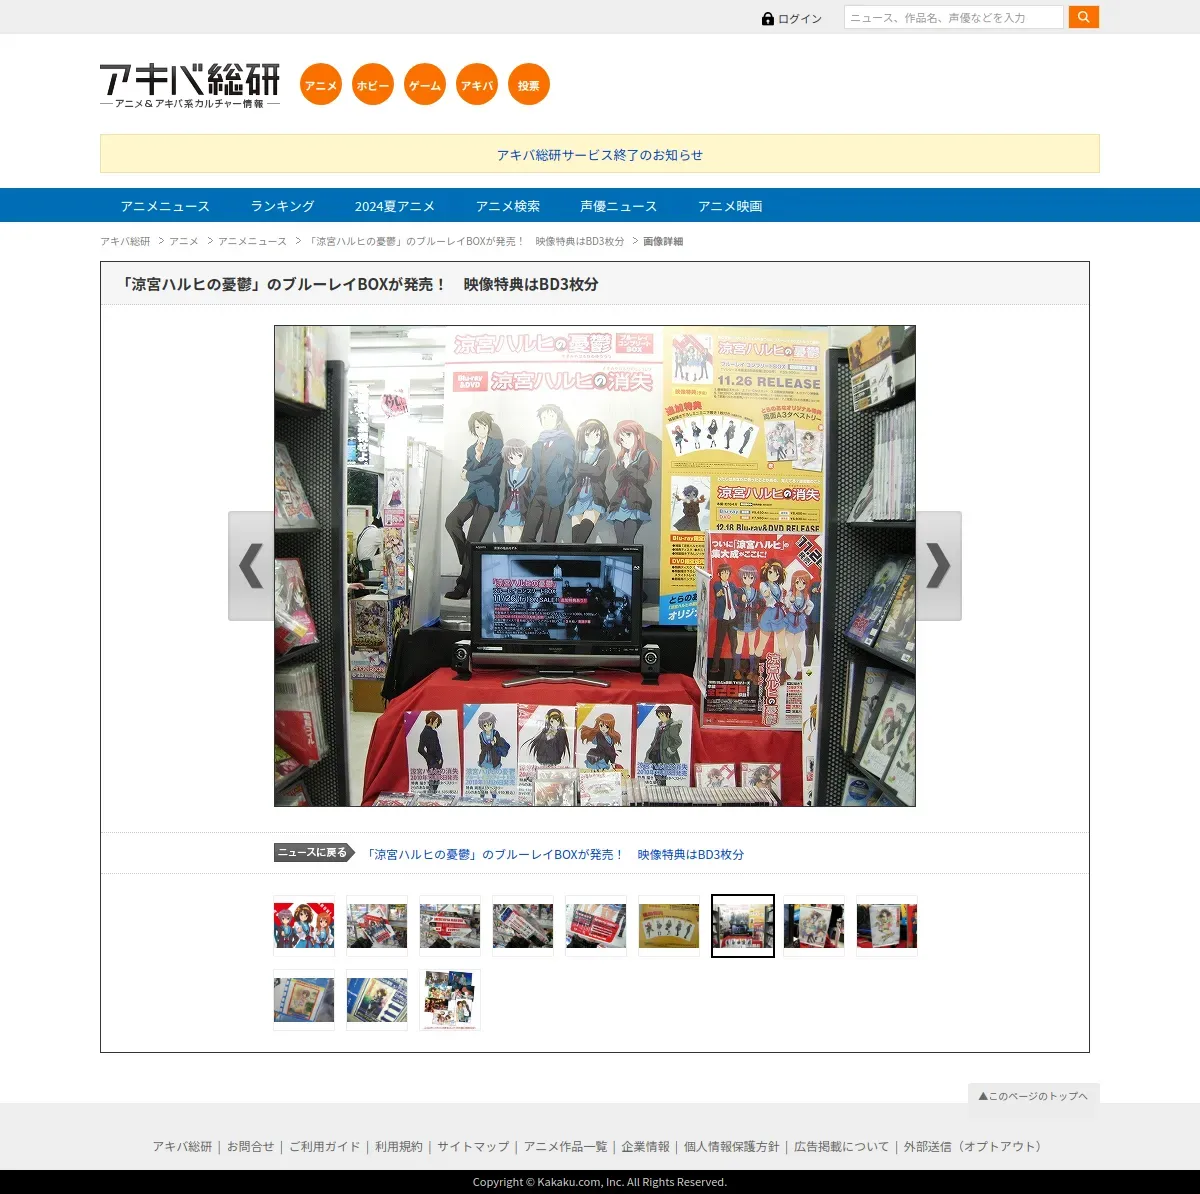Click the orange search magnifier button
The height and width of the screenshot is (1194, 1200).
click(1083, 17)
